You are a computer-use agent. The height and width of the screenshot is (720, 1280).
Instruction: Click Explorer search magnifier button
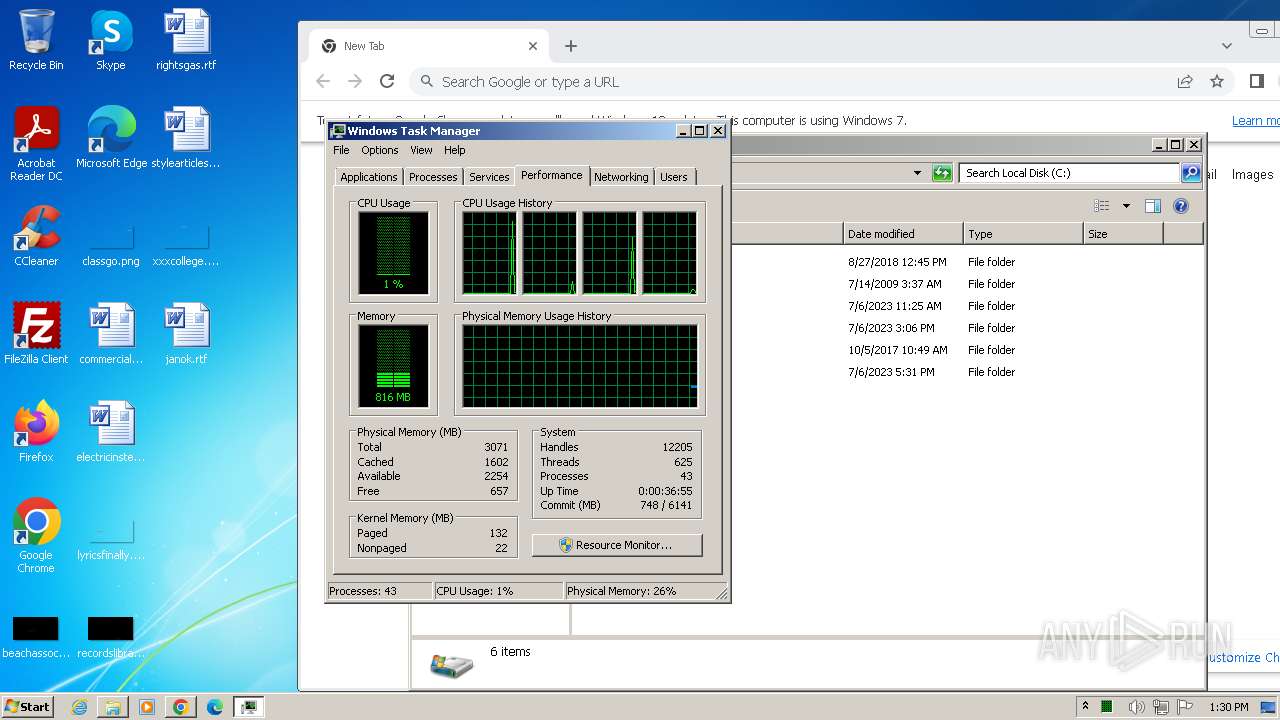pos(1191,173)
